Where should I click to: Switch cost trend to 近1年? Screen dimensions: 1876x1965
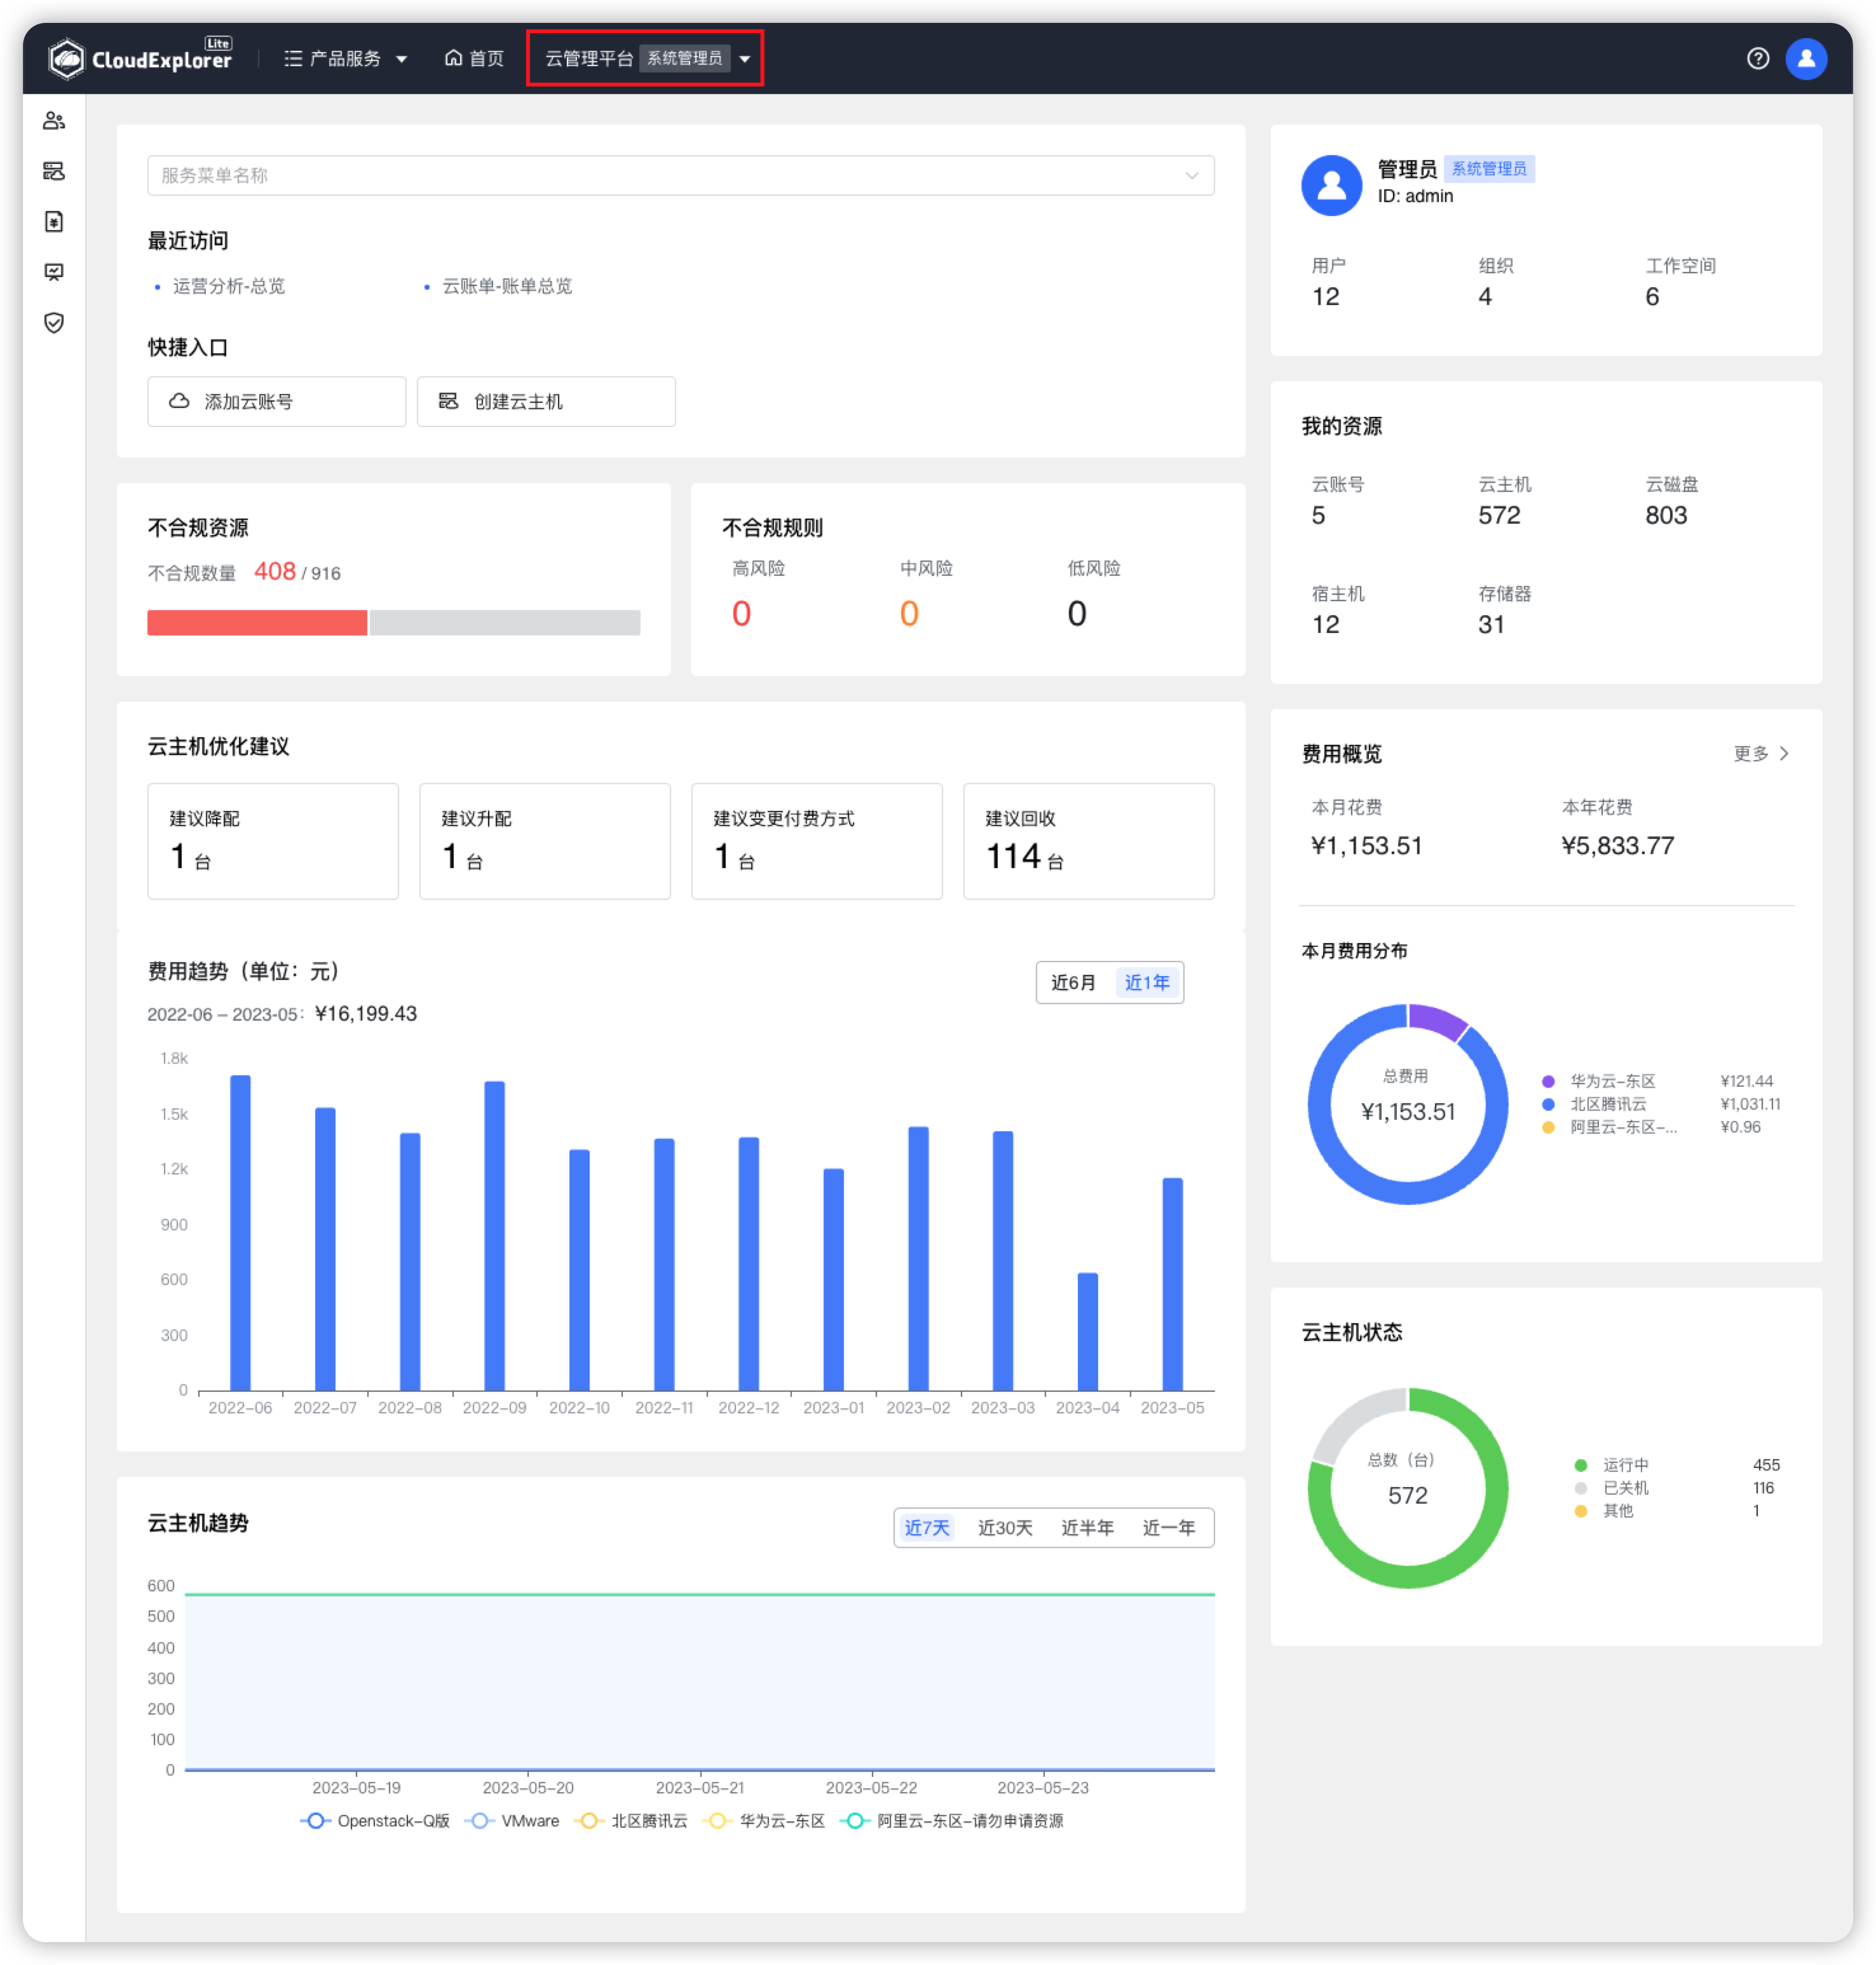pyautogui.click(x=1147, y=982)
